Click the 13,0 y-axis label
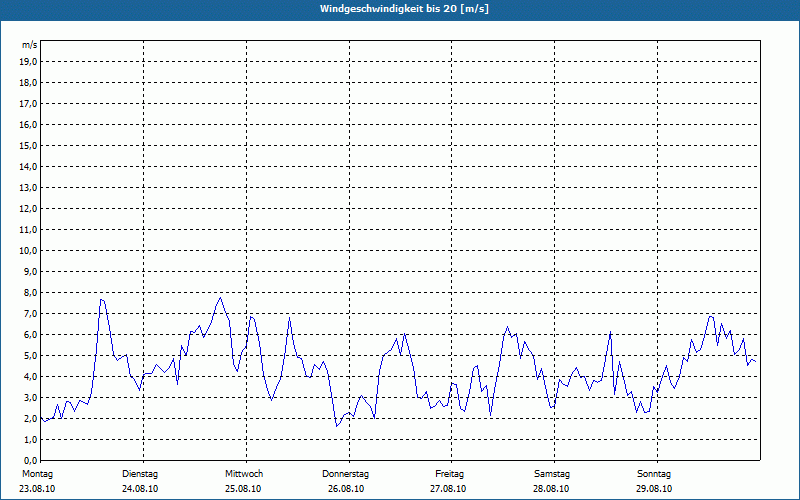The height and width of the screenshot is (500, 800). tap(28, 187)
